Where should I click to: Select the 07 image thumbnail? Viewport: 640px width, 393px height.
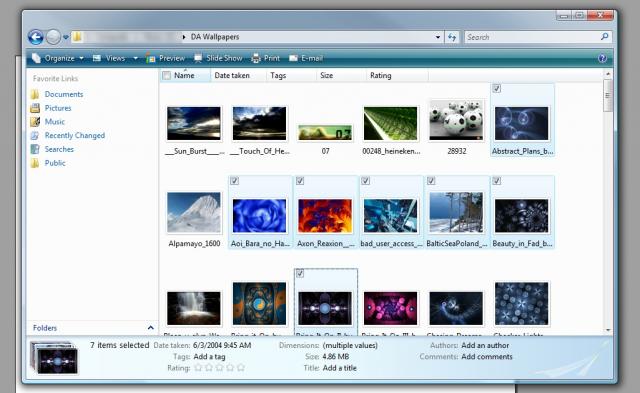[x=325, y=133]
